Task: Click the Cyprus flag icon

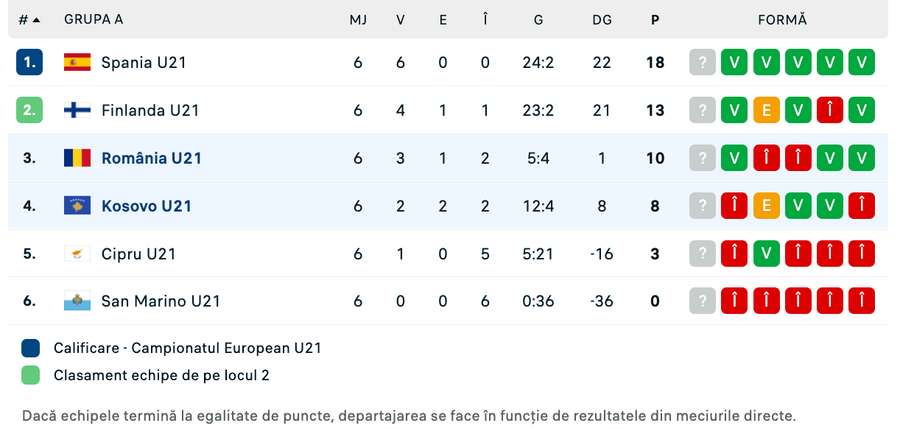Action: 77,254
